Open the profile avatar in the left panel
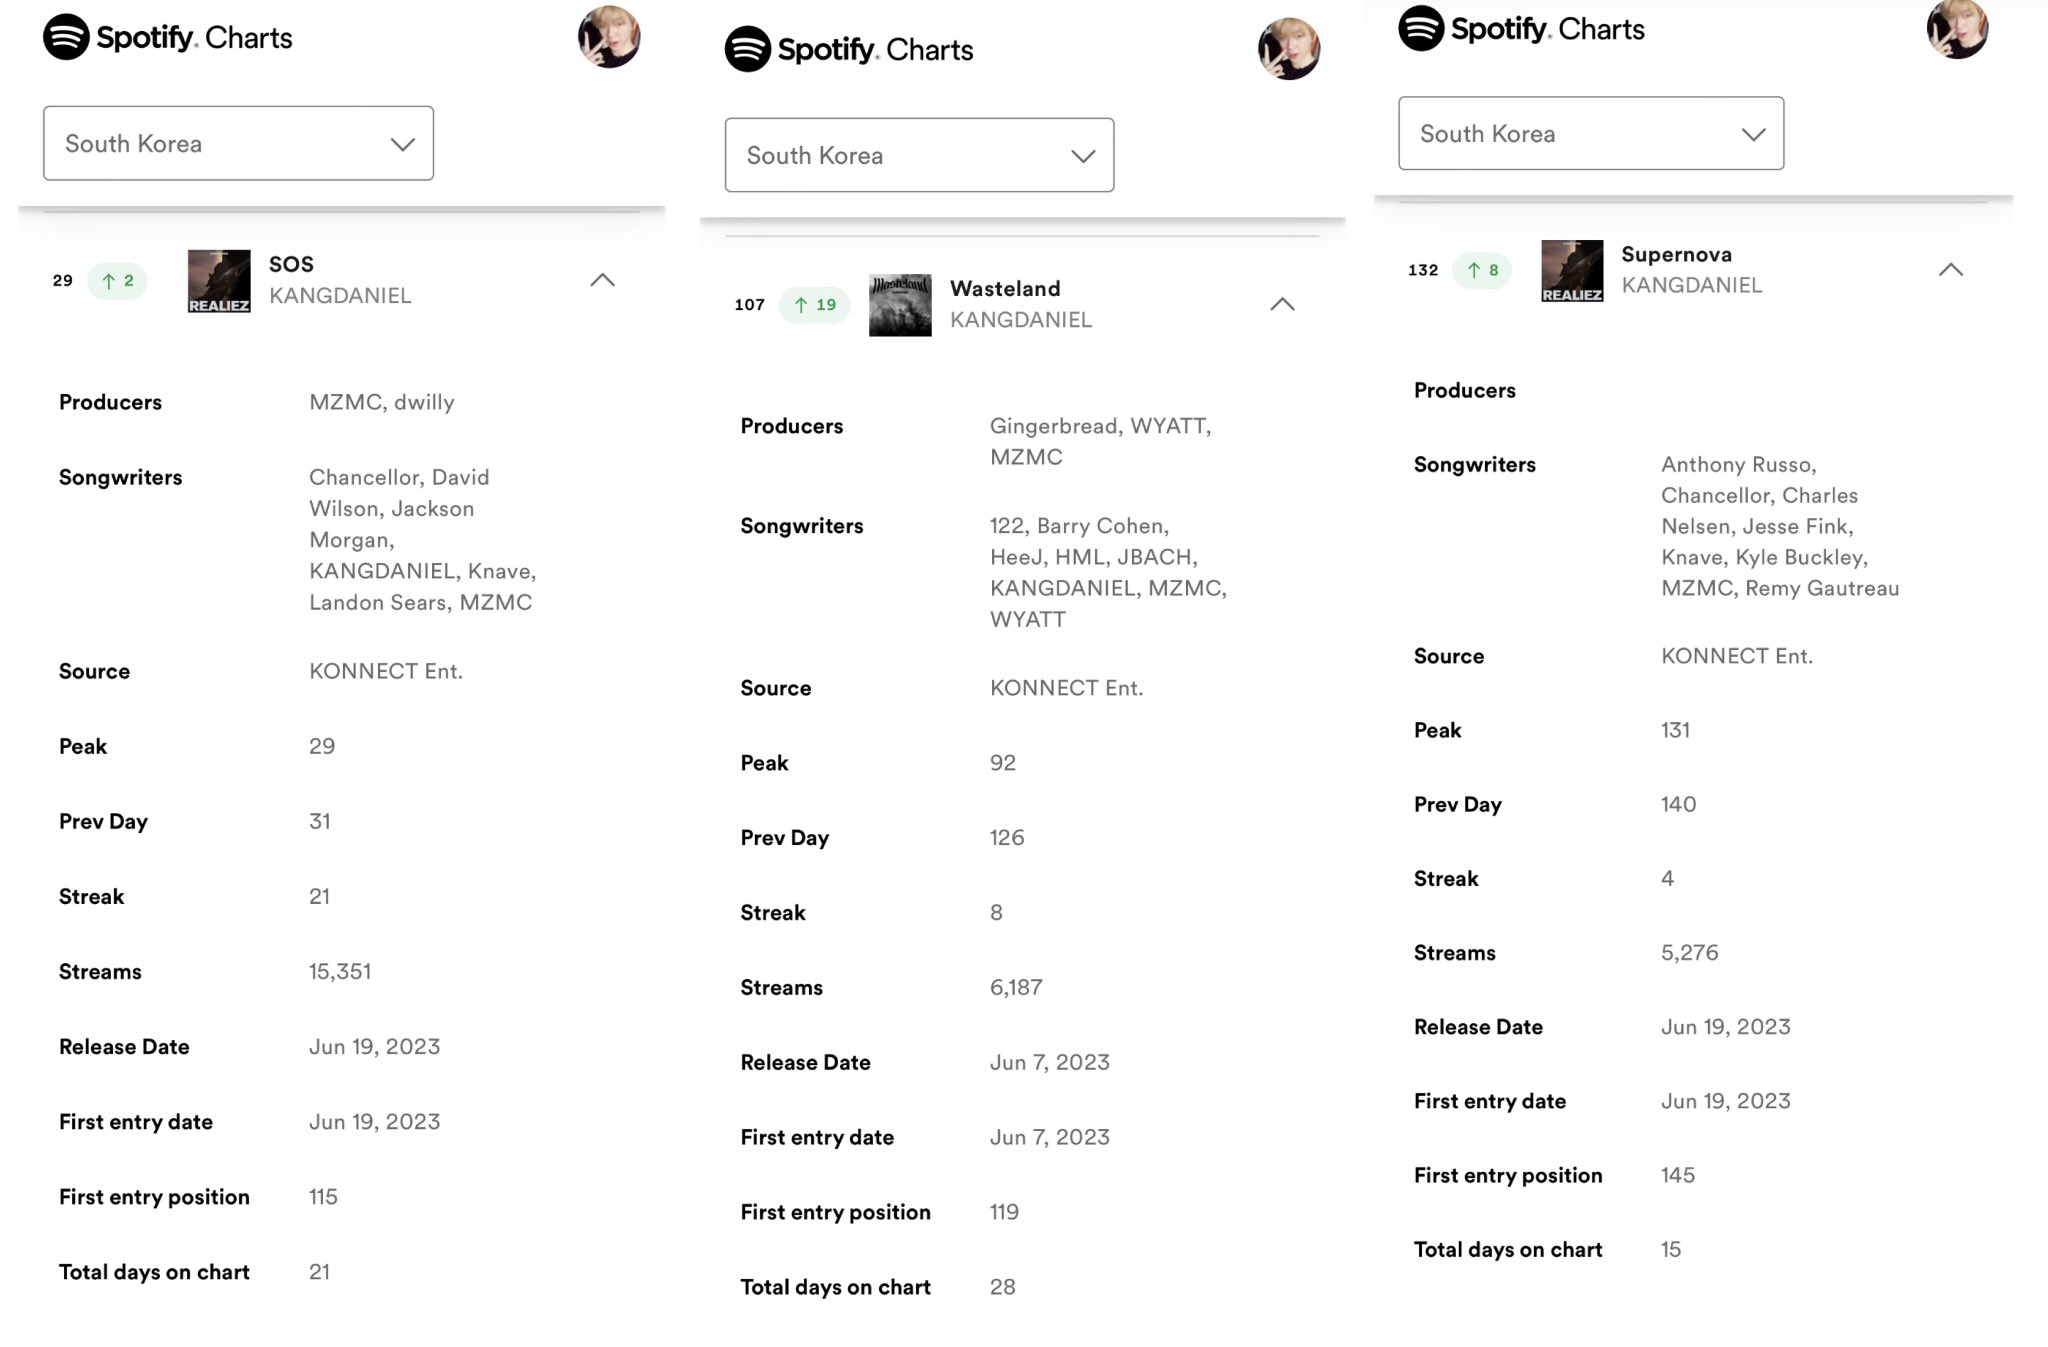 (x=609, y=38)
